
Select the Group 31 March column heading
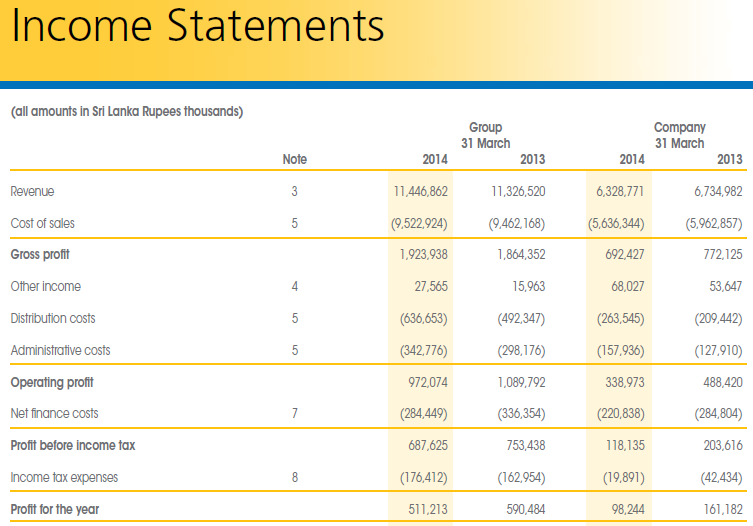[485, 135]
